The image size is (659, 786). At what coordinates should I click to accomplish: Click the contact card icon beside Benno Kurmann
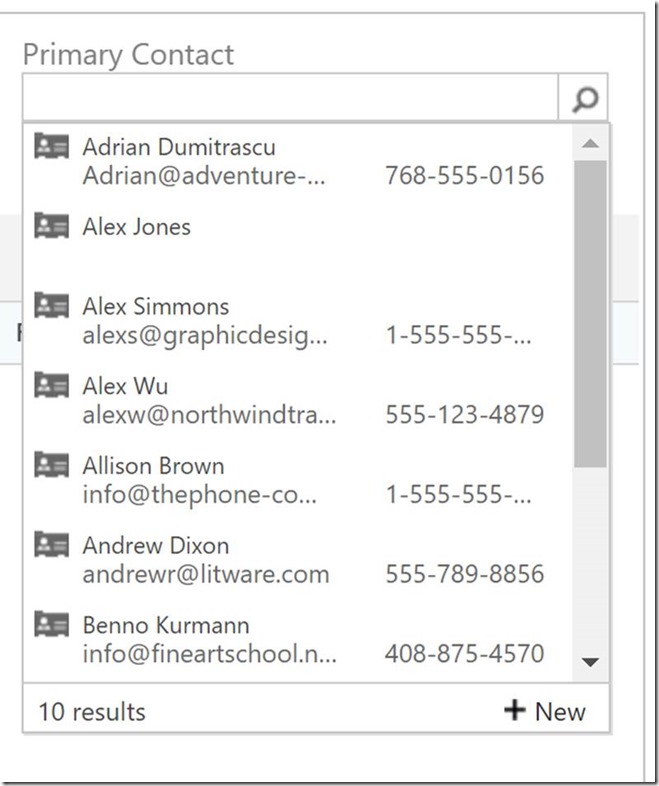51,625
